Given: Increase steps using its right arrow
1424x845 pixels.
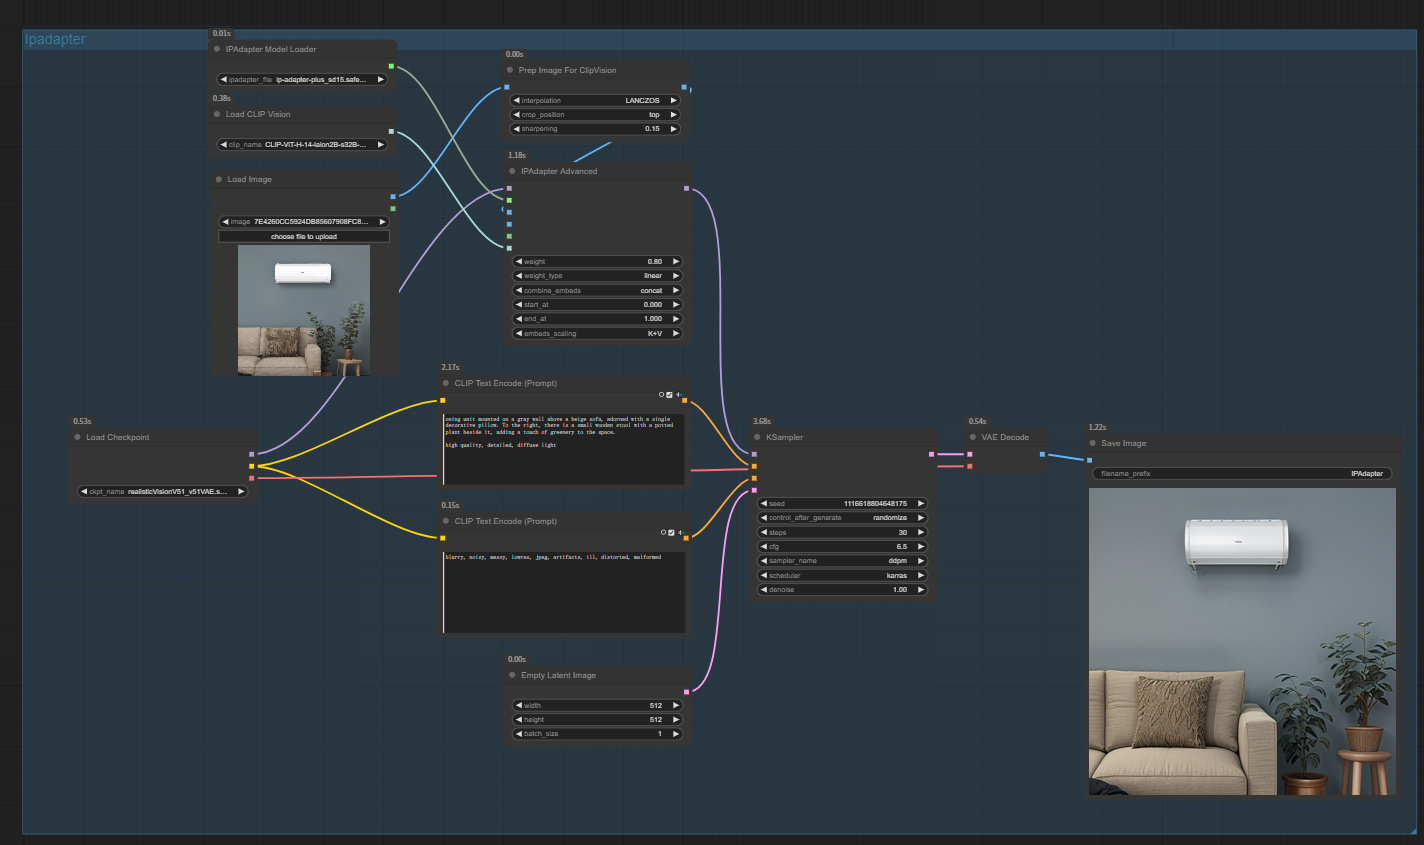Looking at the screenshot, I should click(x=919, y=532).
